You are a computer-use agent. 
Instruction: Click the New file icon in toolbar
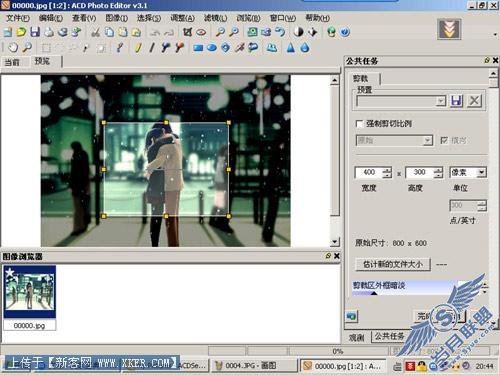pos(8,32)
